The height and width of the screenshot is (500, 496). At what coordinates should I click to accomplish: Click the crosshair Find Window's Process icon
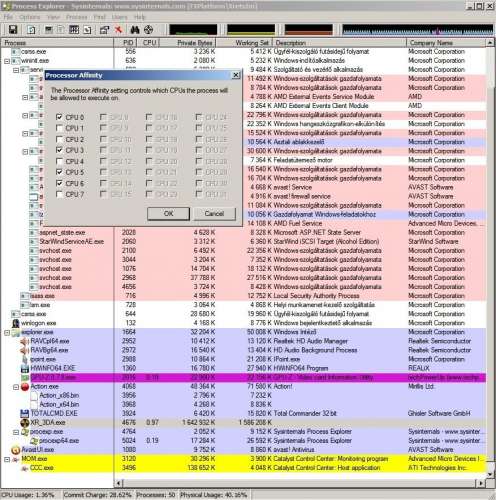click(x=148, y=30)
